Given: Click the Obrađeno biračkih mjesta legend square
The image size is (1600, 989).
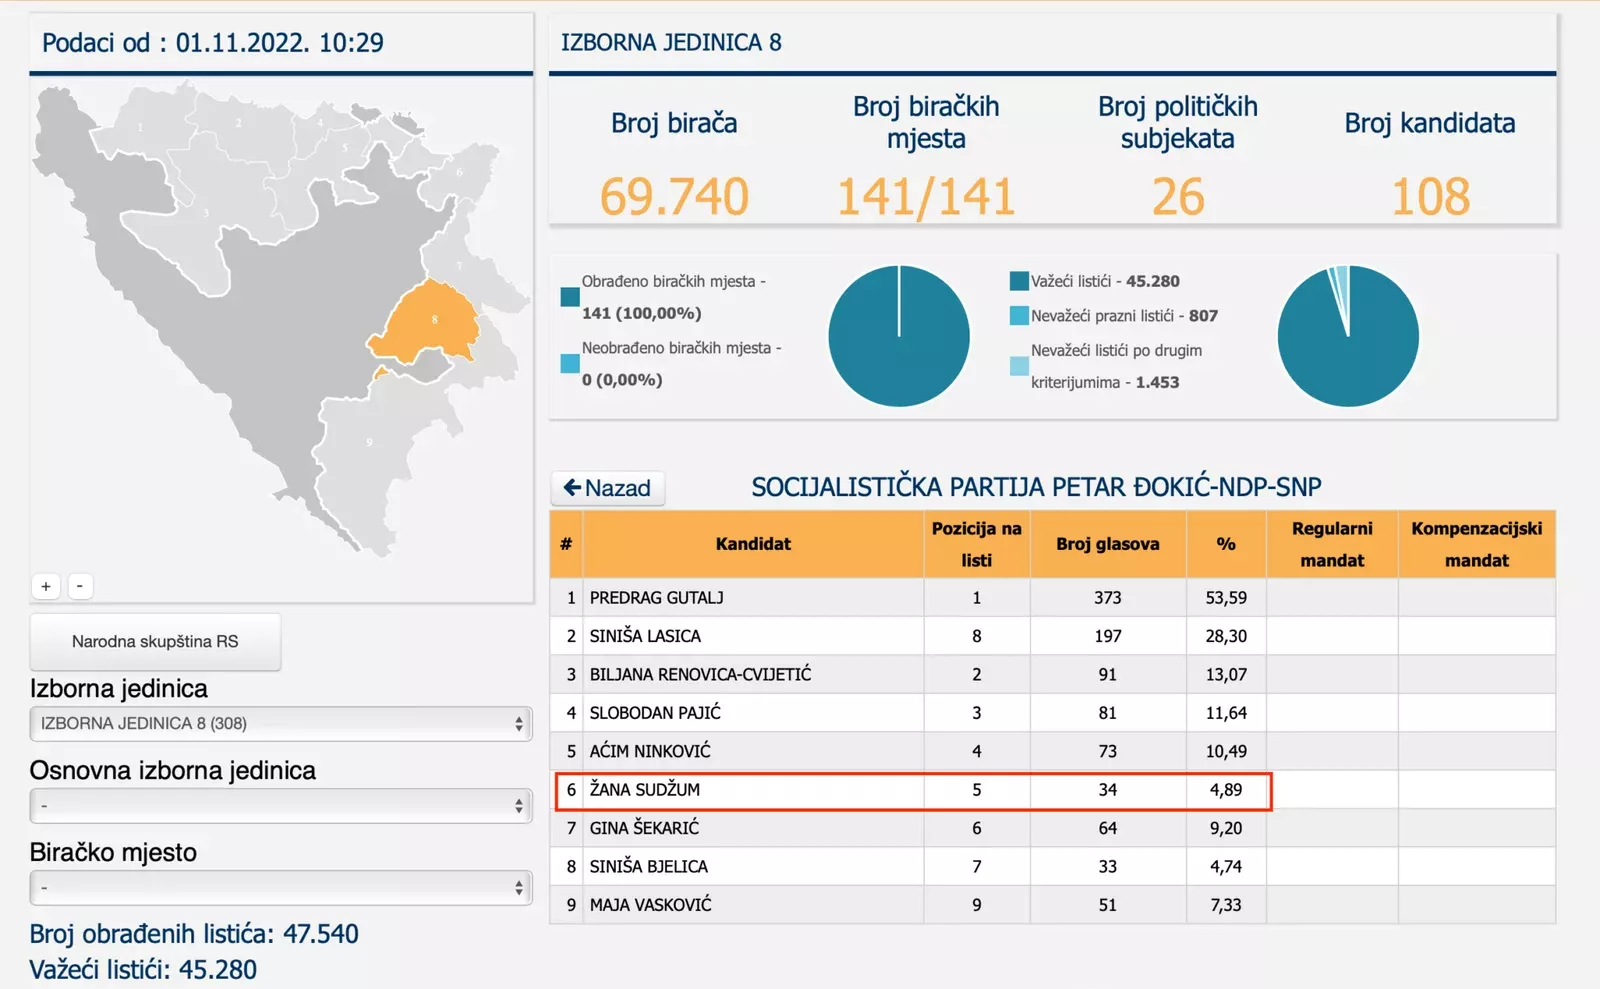Looking at the screenshot, I should (x=570, y=297).
